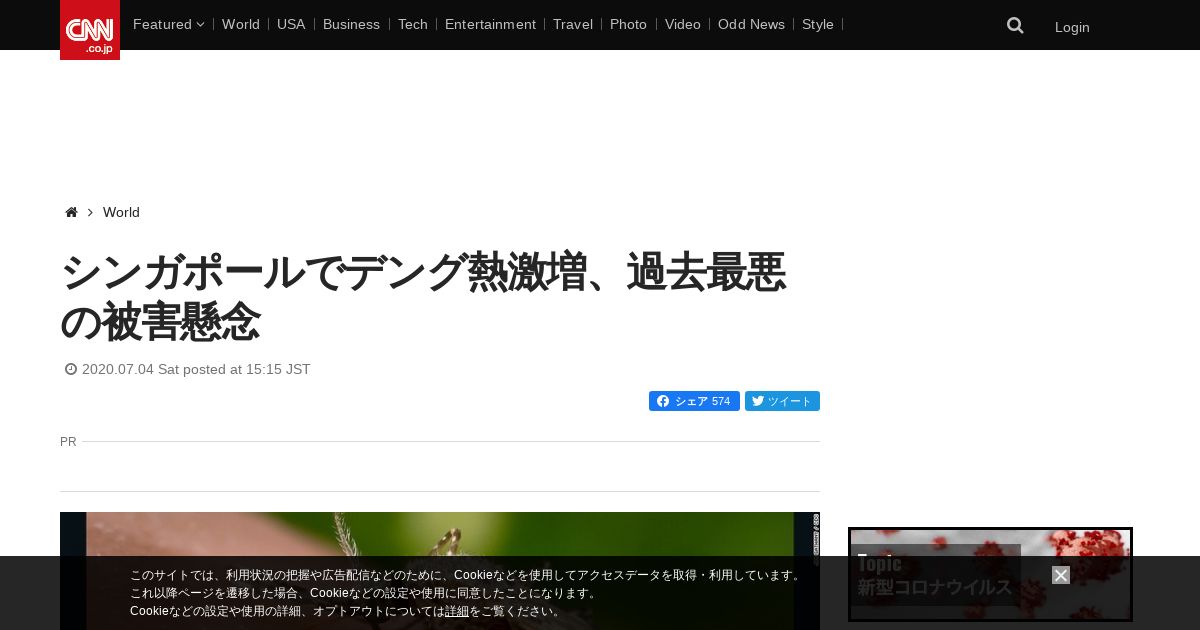Viewport: 1200px width, 630px height.
Task: Open the USA section
Action: [291, 24]
